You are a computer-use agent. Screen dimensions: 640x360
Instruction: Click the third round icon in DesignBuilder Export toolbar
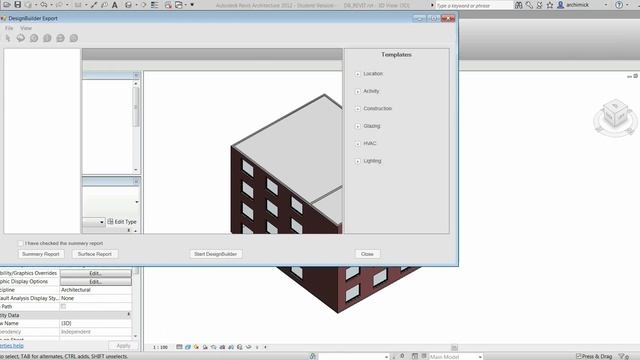click(34, 38)
